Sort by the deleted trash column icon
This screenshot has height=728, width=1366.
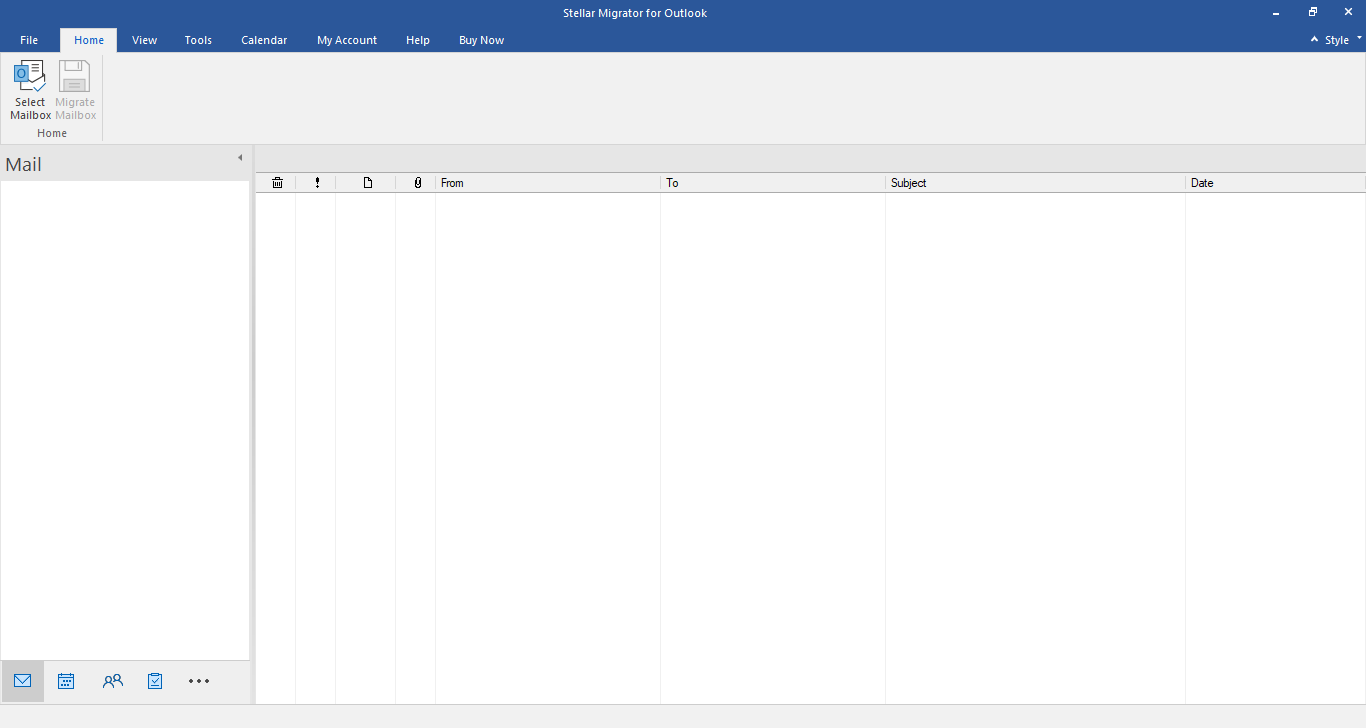point(277,183)
